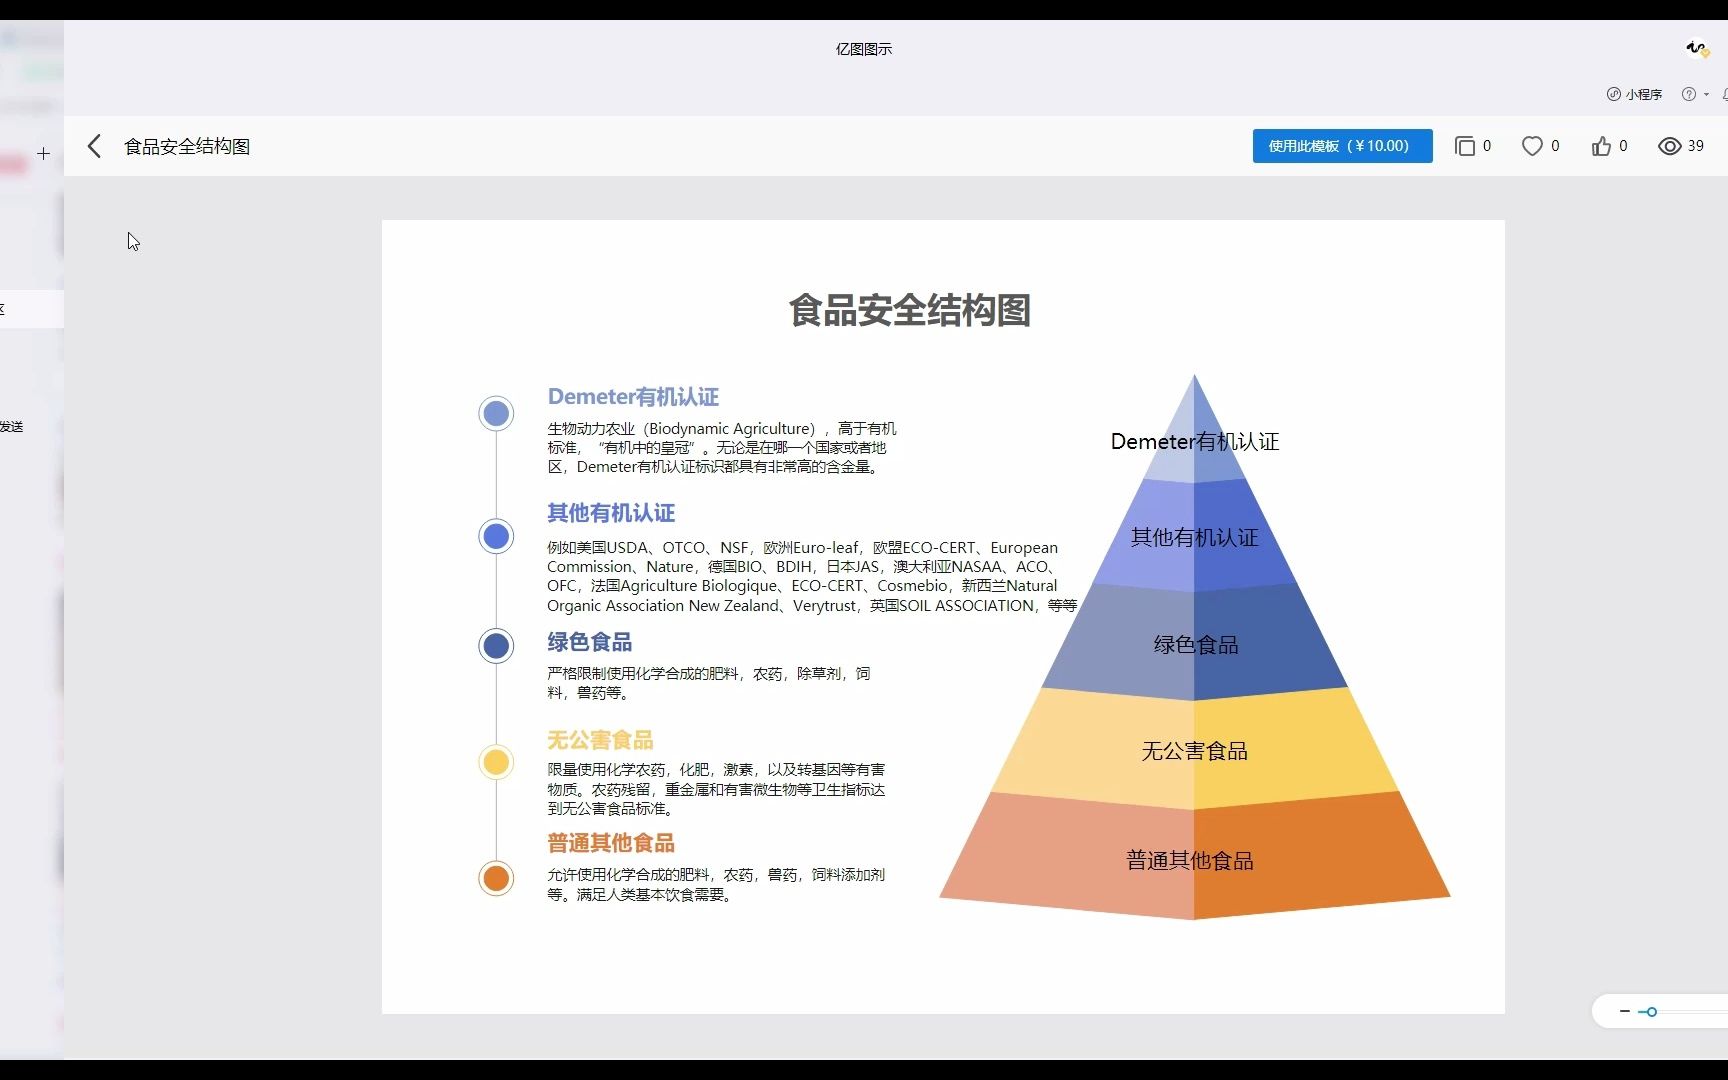Select the blue heading Demeter有机认证 in list
Screen dimensions: 1728x1080
pyautogui.click(x=633, y=397)
